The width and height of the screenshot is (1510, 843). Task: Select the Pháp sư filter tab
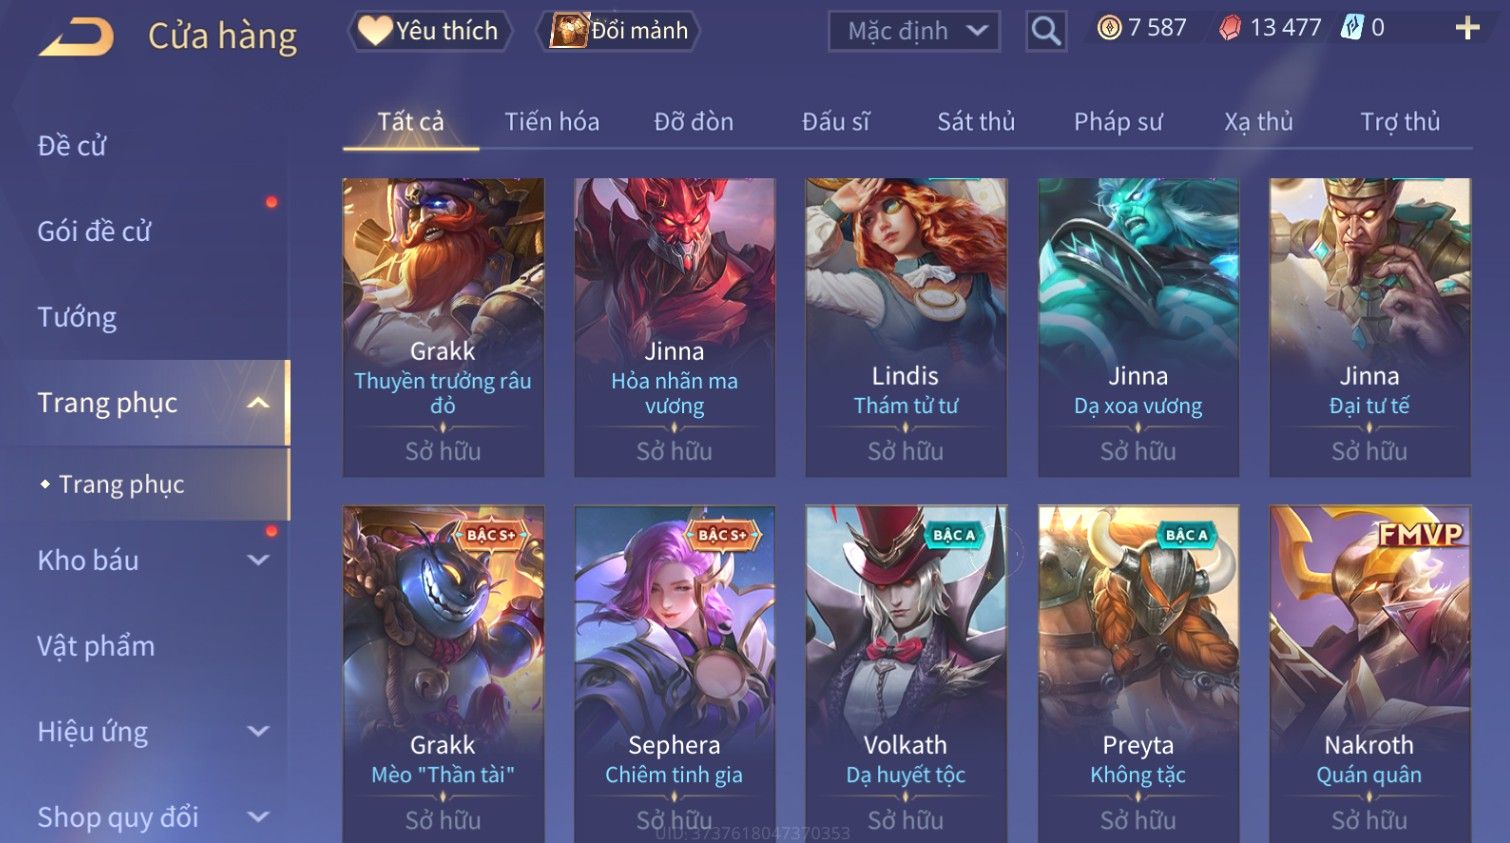coord(1118,122)
